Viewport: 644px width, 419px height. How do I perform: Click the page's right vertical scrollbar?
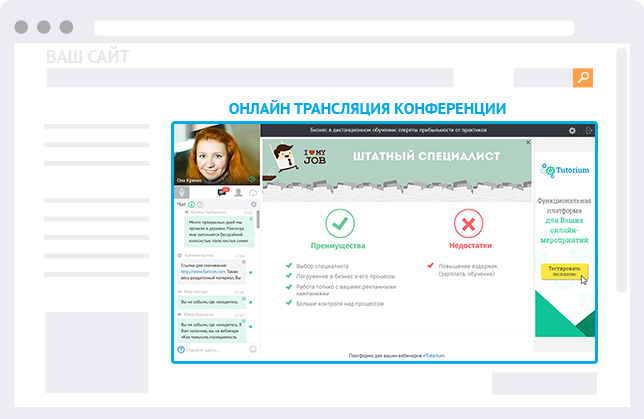tap(621, 170)
